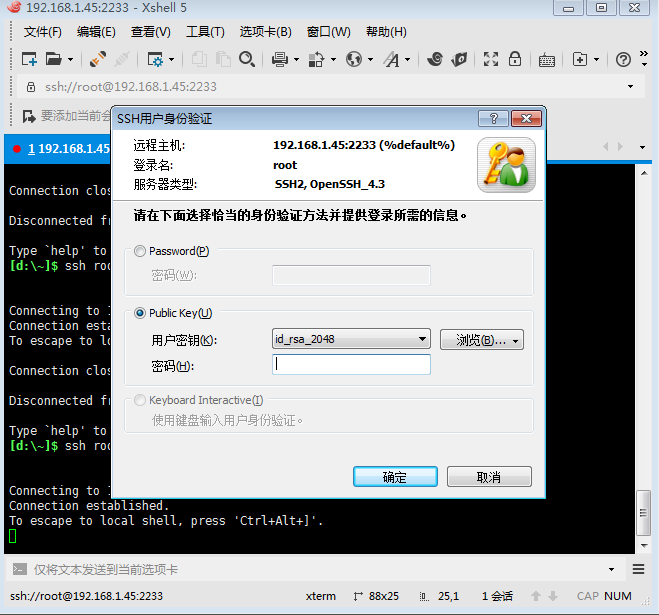659x615 pixels.
Task: Expand the new tab plus dropdown arrow
Action: coord(596,60)
